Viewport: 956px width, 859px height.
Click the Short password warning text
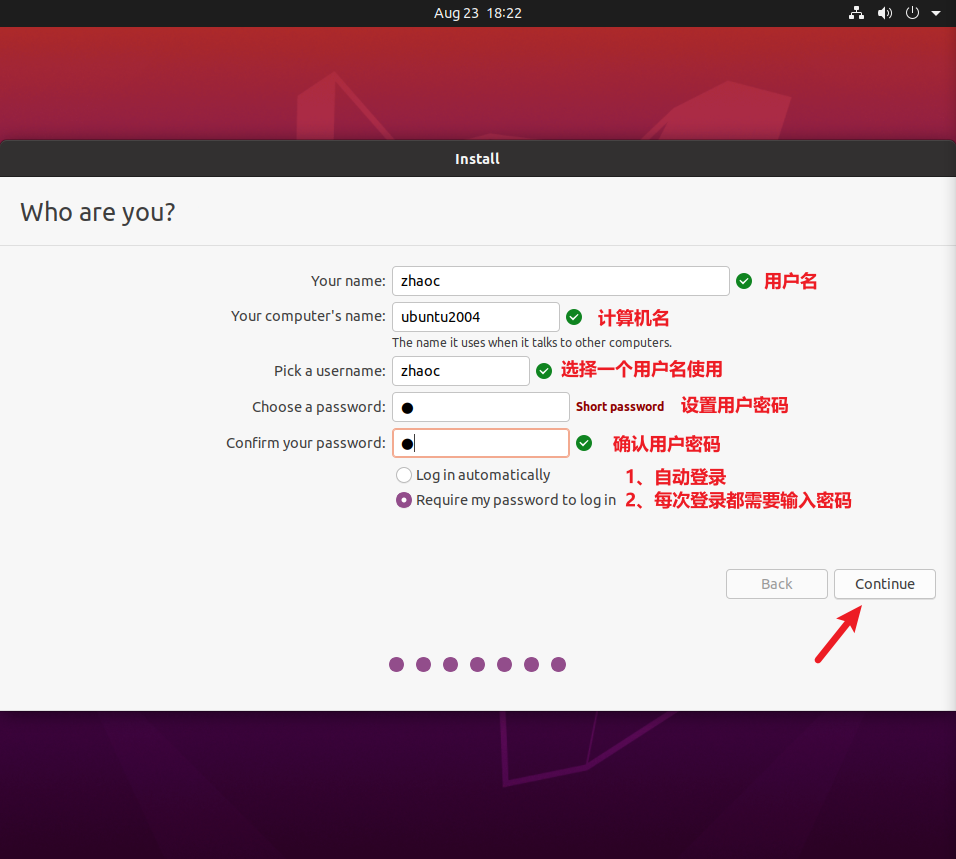click(619, 407)
